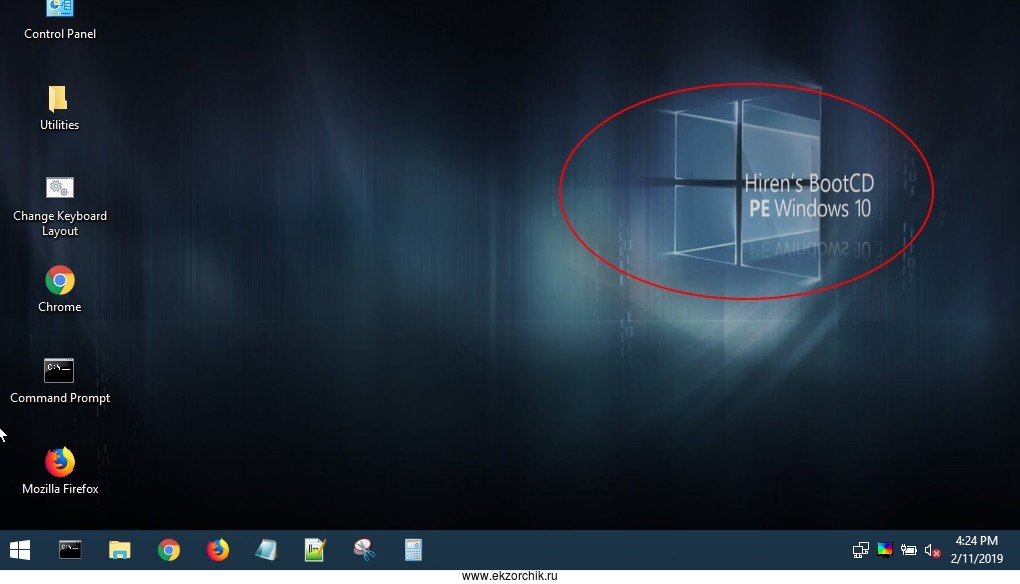The image size is (1020, 584).
Task: Launch Chrome from the taskbar
Action: [168, 550]
